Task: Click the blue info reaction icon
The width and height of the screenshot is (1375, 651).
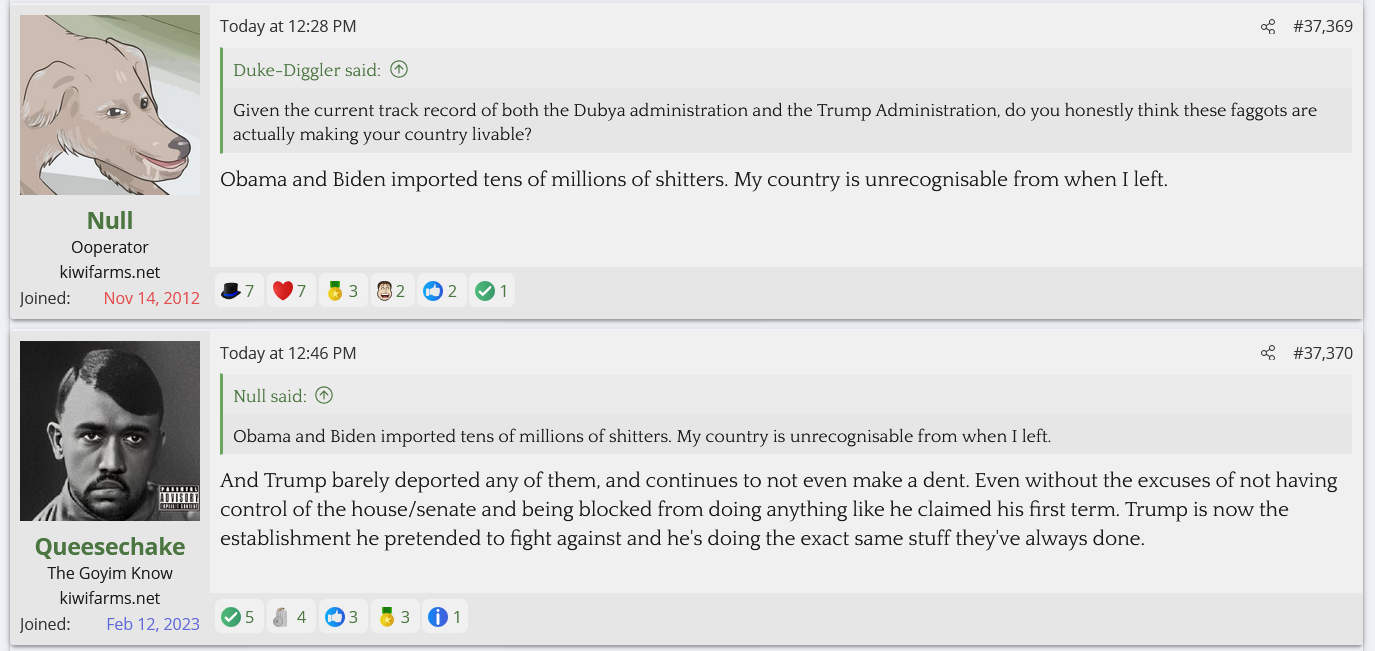Action: (x=437, y=617)
